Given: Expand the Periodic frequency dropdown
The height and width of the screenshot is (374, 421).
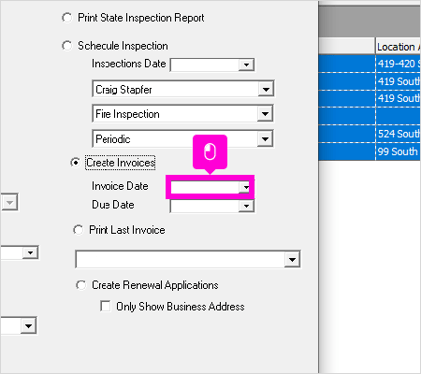Looking at the screenshot, I should (265, 139).
